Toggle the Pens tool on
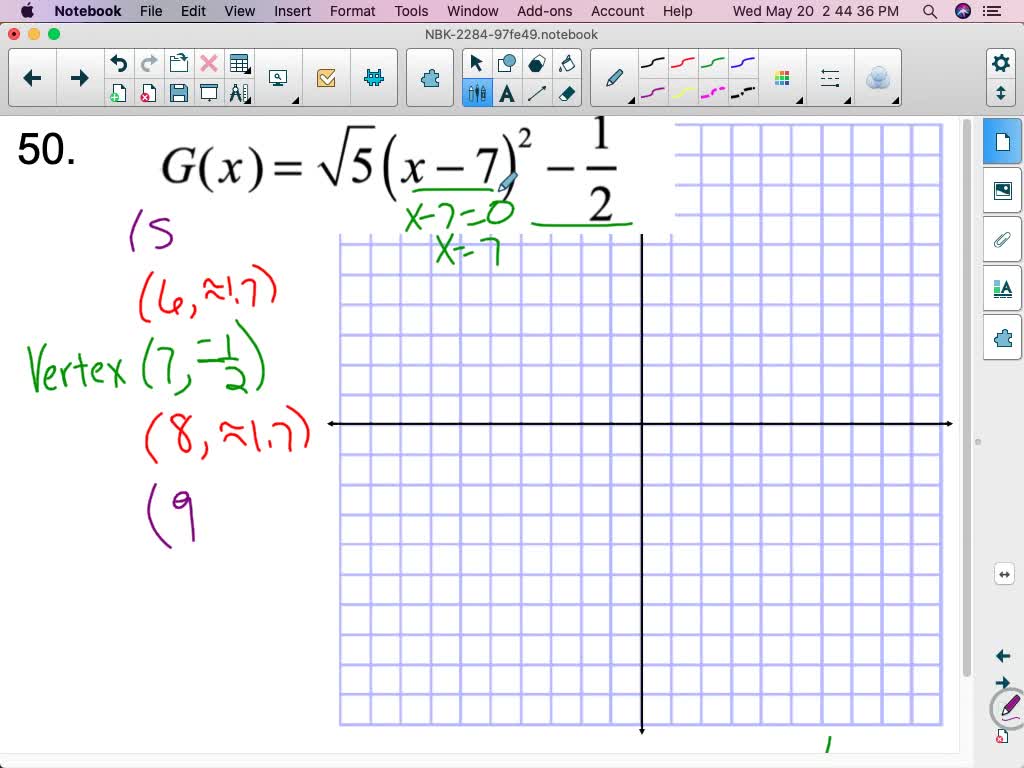The width and height of the screenshot is (1024, 768). pos(477,92)
